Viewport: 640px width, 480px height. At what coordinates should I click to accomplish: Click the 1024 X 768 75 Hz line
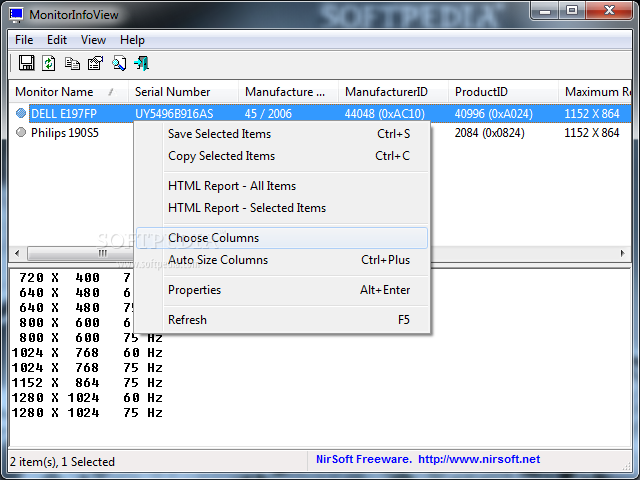87,368
